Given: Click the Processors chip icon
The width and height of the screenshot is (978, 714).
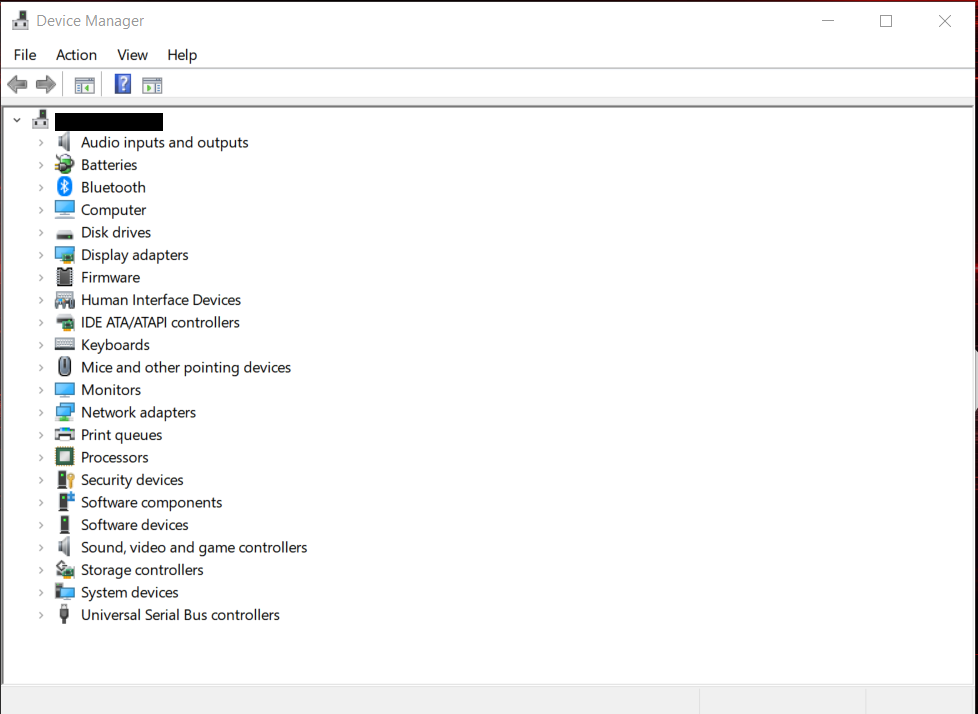Looking at the screenshot, I should point(64,457).
